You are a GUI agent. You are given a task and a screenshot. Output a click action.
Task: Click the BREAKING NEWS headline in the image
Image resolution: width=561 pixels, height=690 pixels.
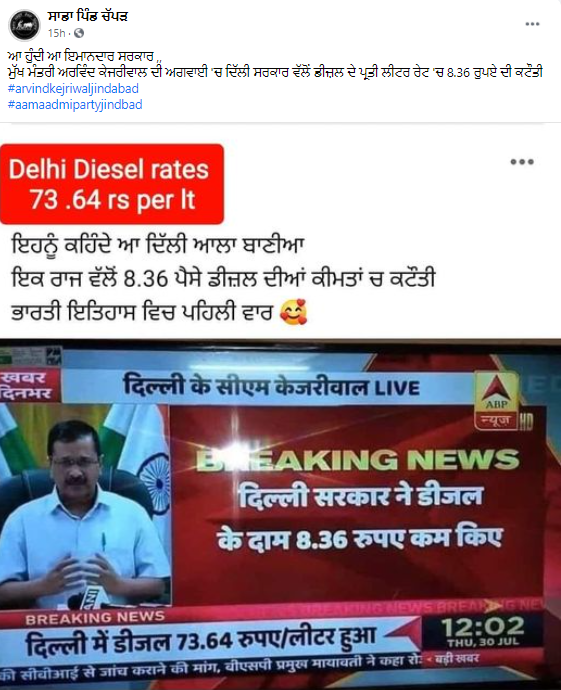pyautogui.click(x=357, y=460)
